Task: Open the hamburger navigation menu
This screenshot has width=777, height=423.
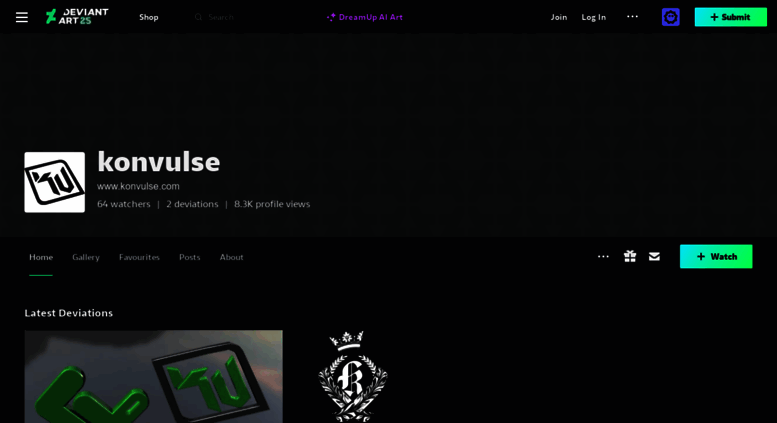Action: tap(22, 17)
